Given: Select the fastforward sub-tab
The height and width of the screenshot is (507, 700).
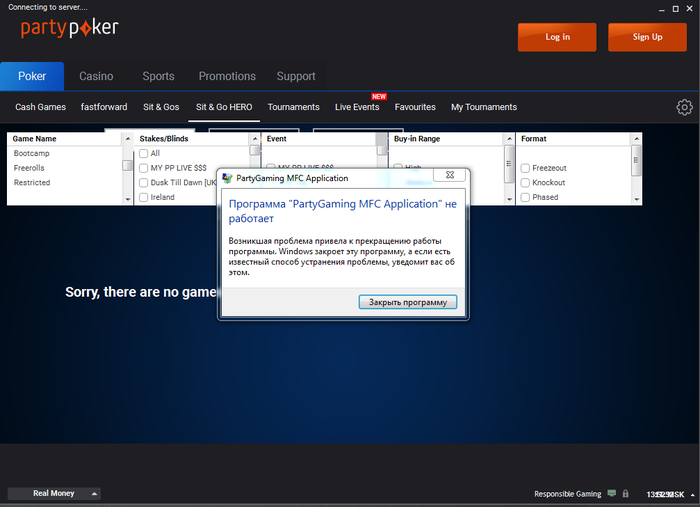Looking at the screenshot, I should (104, 107).
